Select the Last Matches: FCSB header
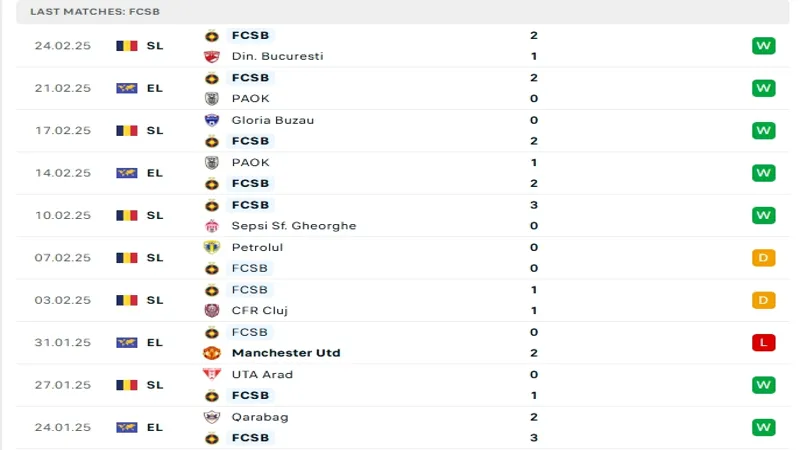Viewport: 800px width, 450px height. [x=95, y=12]
